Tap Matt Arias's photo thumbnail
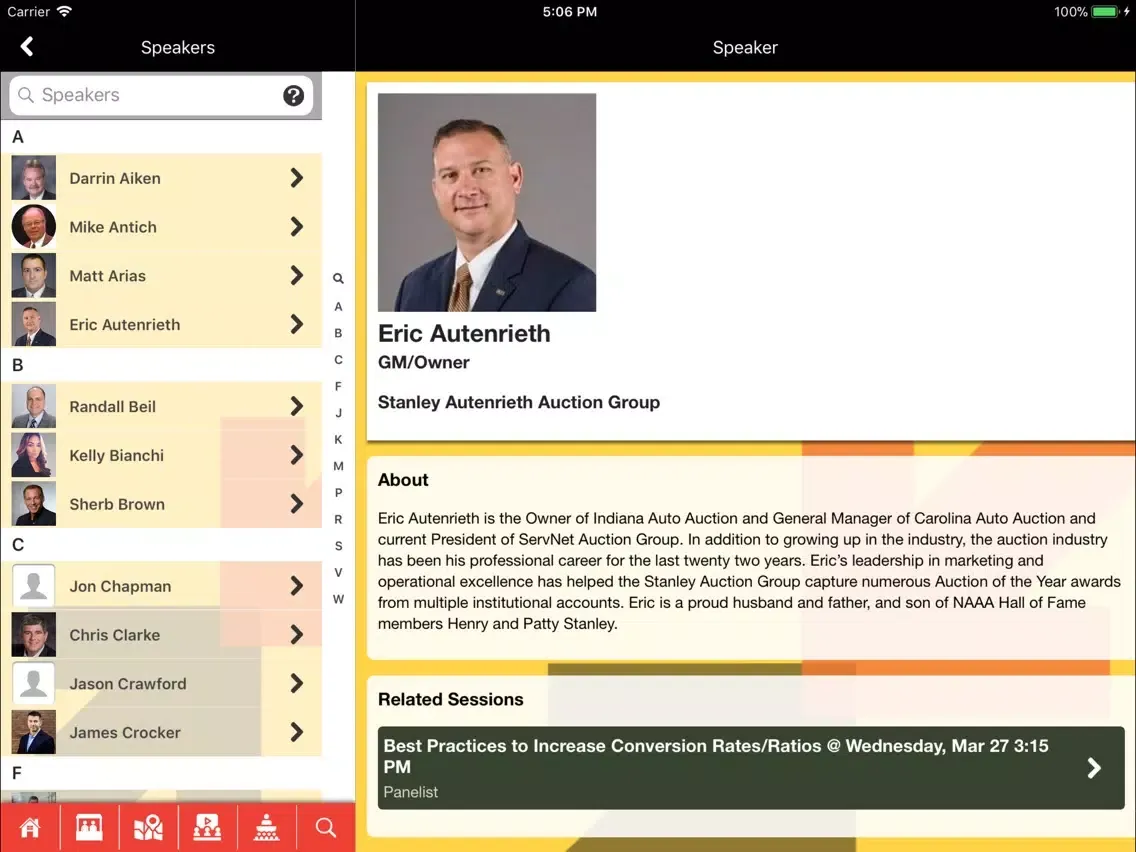This screenshot has width=1136, height=852. point(33,275)
